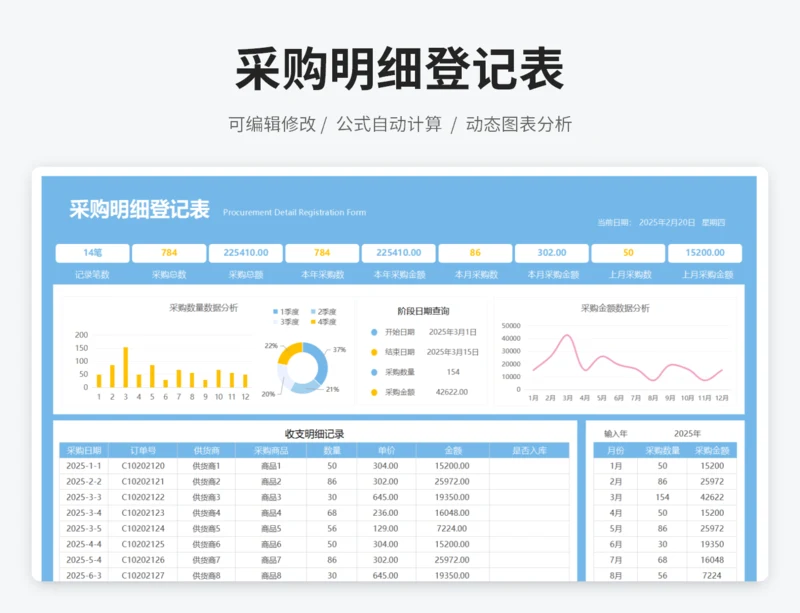
Task: Click the date cell 2025-2-2
Action: pos(84,482)
